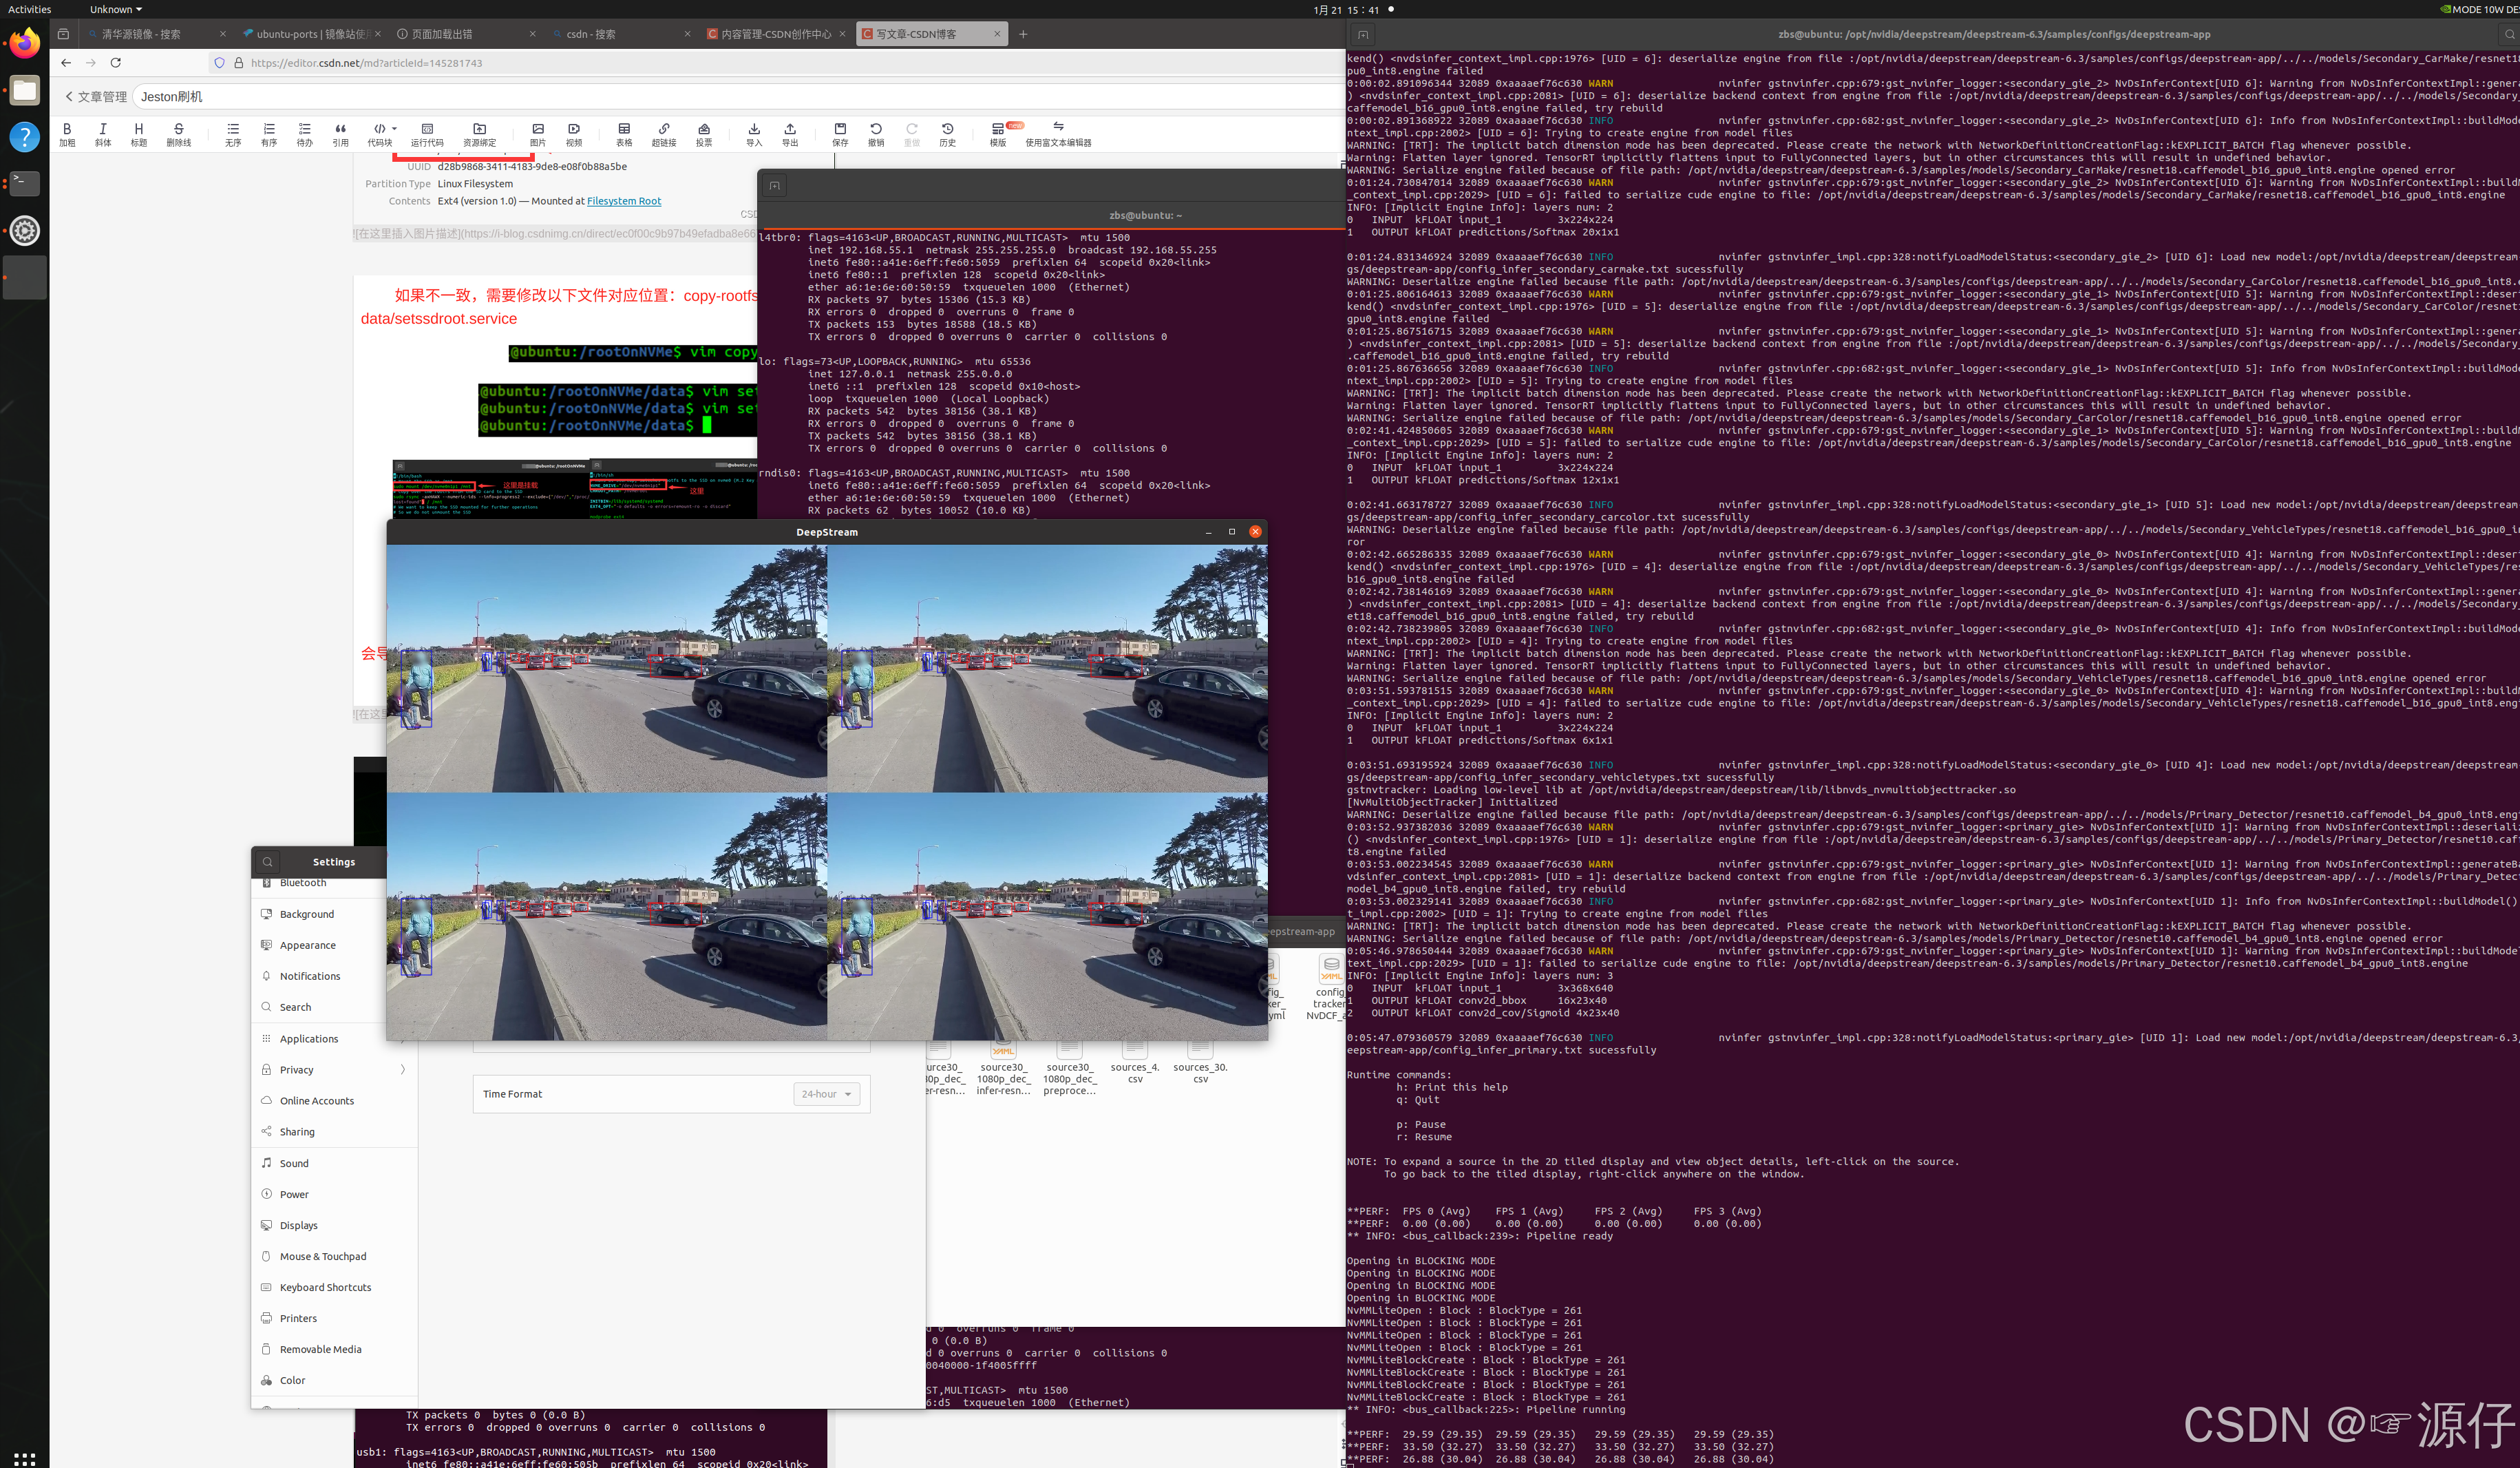Save the article with 保存 icon

tap(840, 134)
